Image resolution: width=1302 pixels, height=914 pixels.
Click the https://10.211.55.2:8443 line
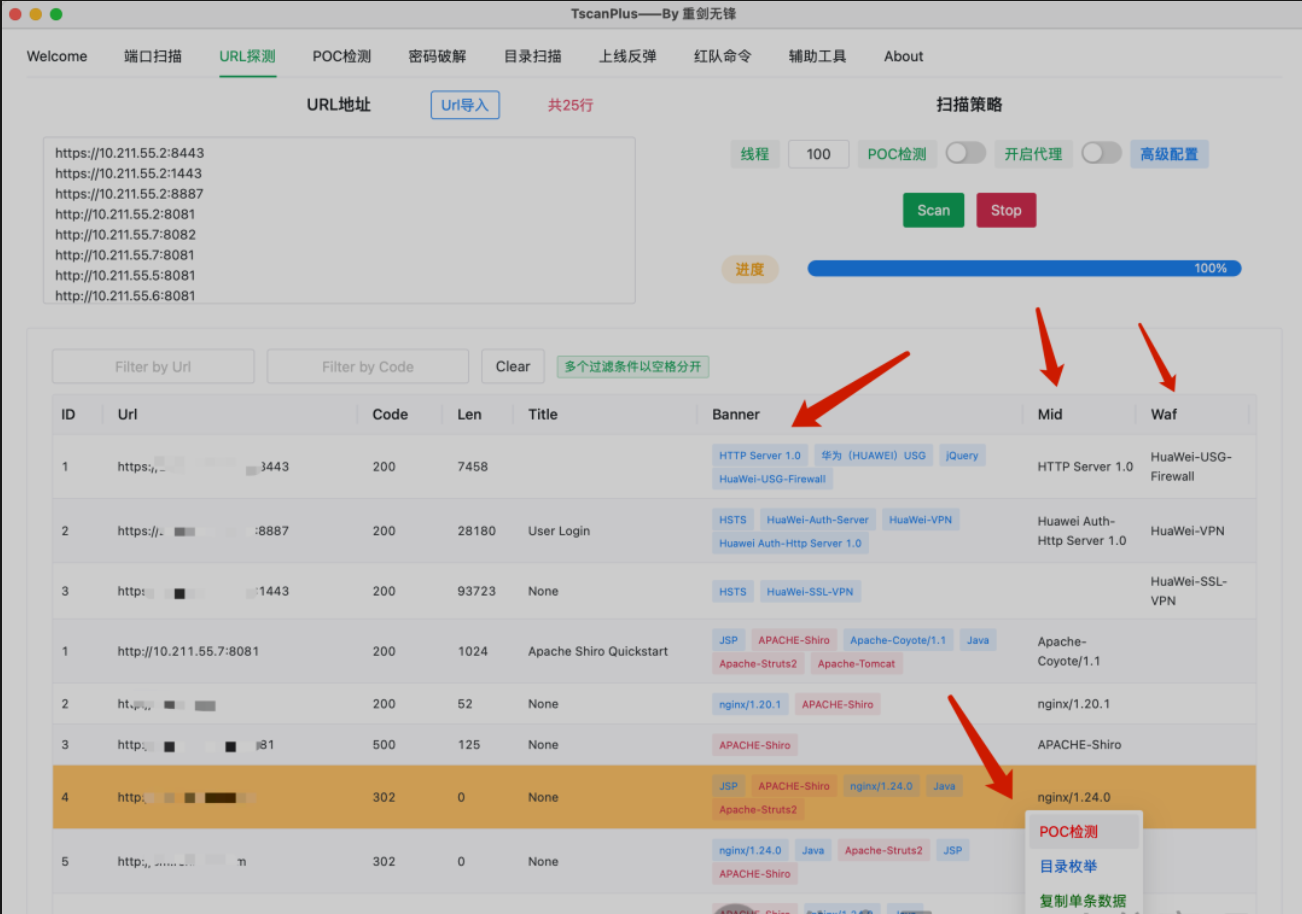point(130,153)
